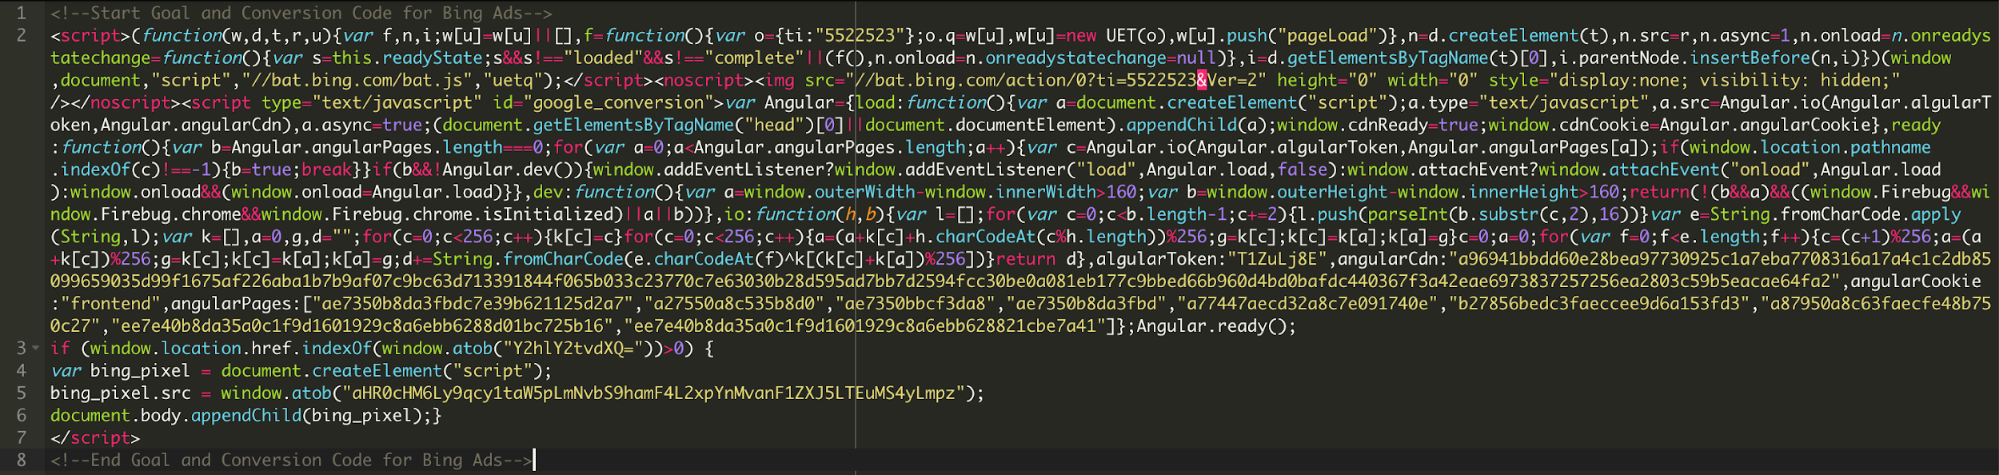The height and width of the screenshot is (475, 1999).
Task: Collapse the code fold arrow at line 3
Action: click(36, 348)
